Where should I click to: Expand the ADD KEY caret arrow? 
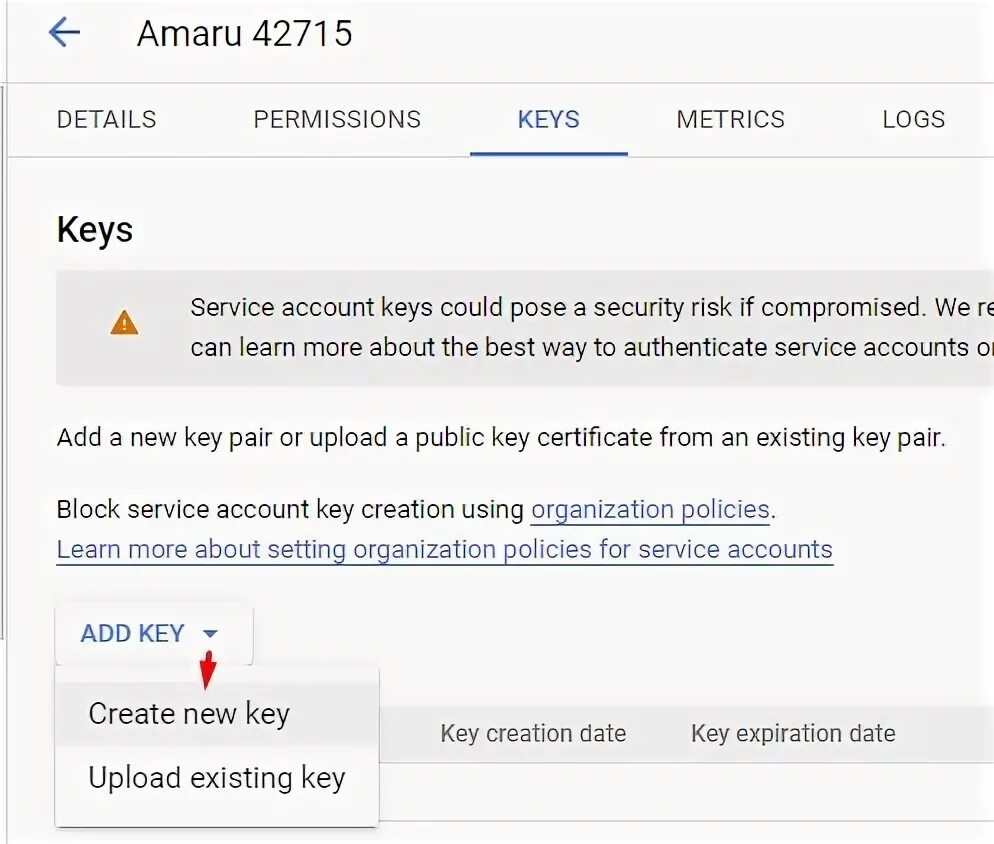coord(210,634)
